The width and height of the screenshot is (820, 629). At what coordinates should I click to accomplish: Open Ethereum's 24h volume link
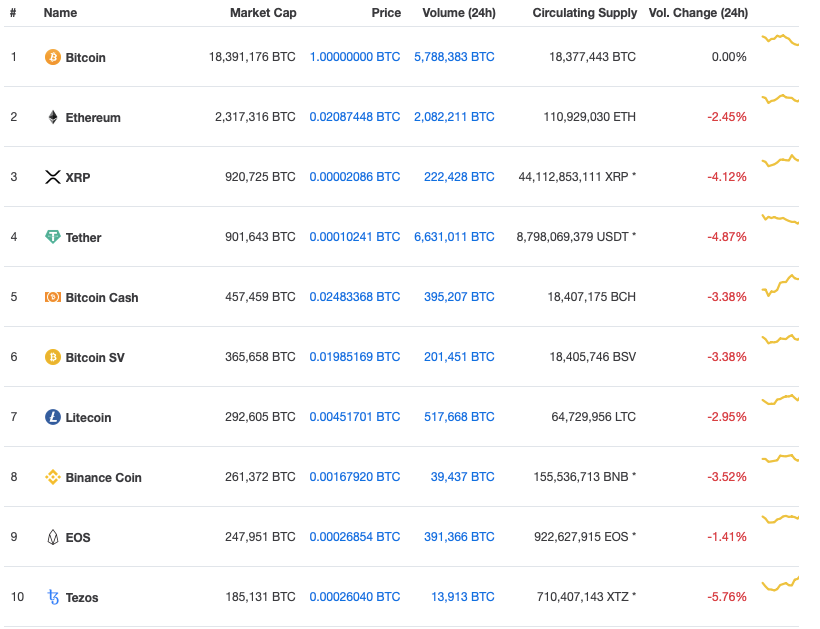(455, 117)
